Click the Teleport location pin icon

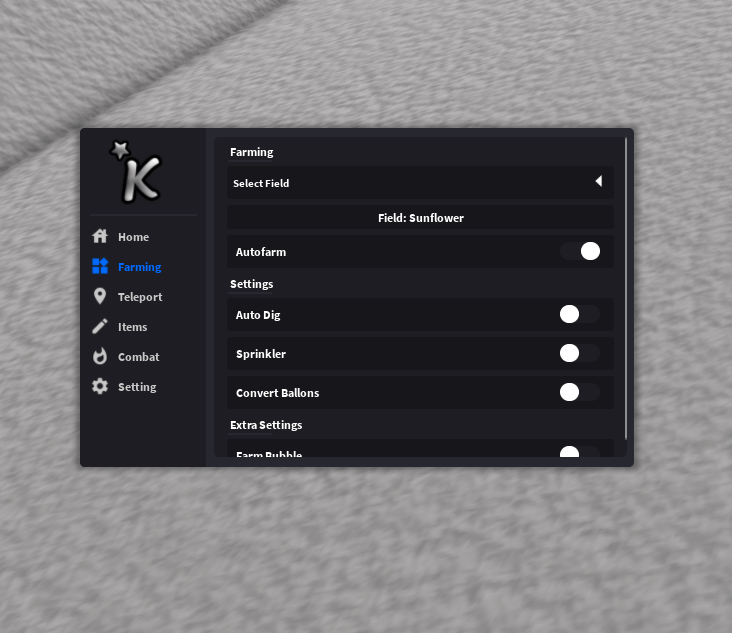pyautogui.click(x=100, y=297)
